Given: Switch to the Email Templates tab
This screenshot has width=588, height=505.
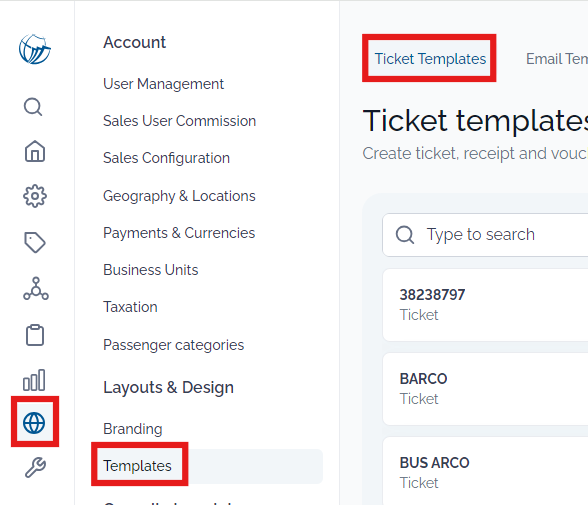Looking at the screenshot, I should (x=556, y=59).
